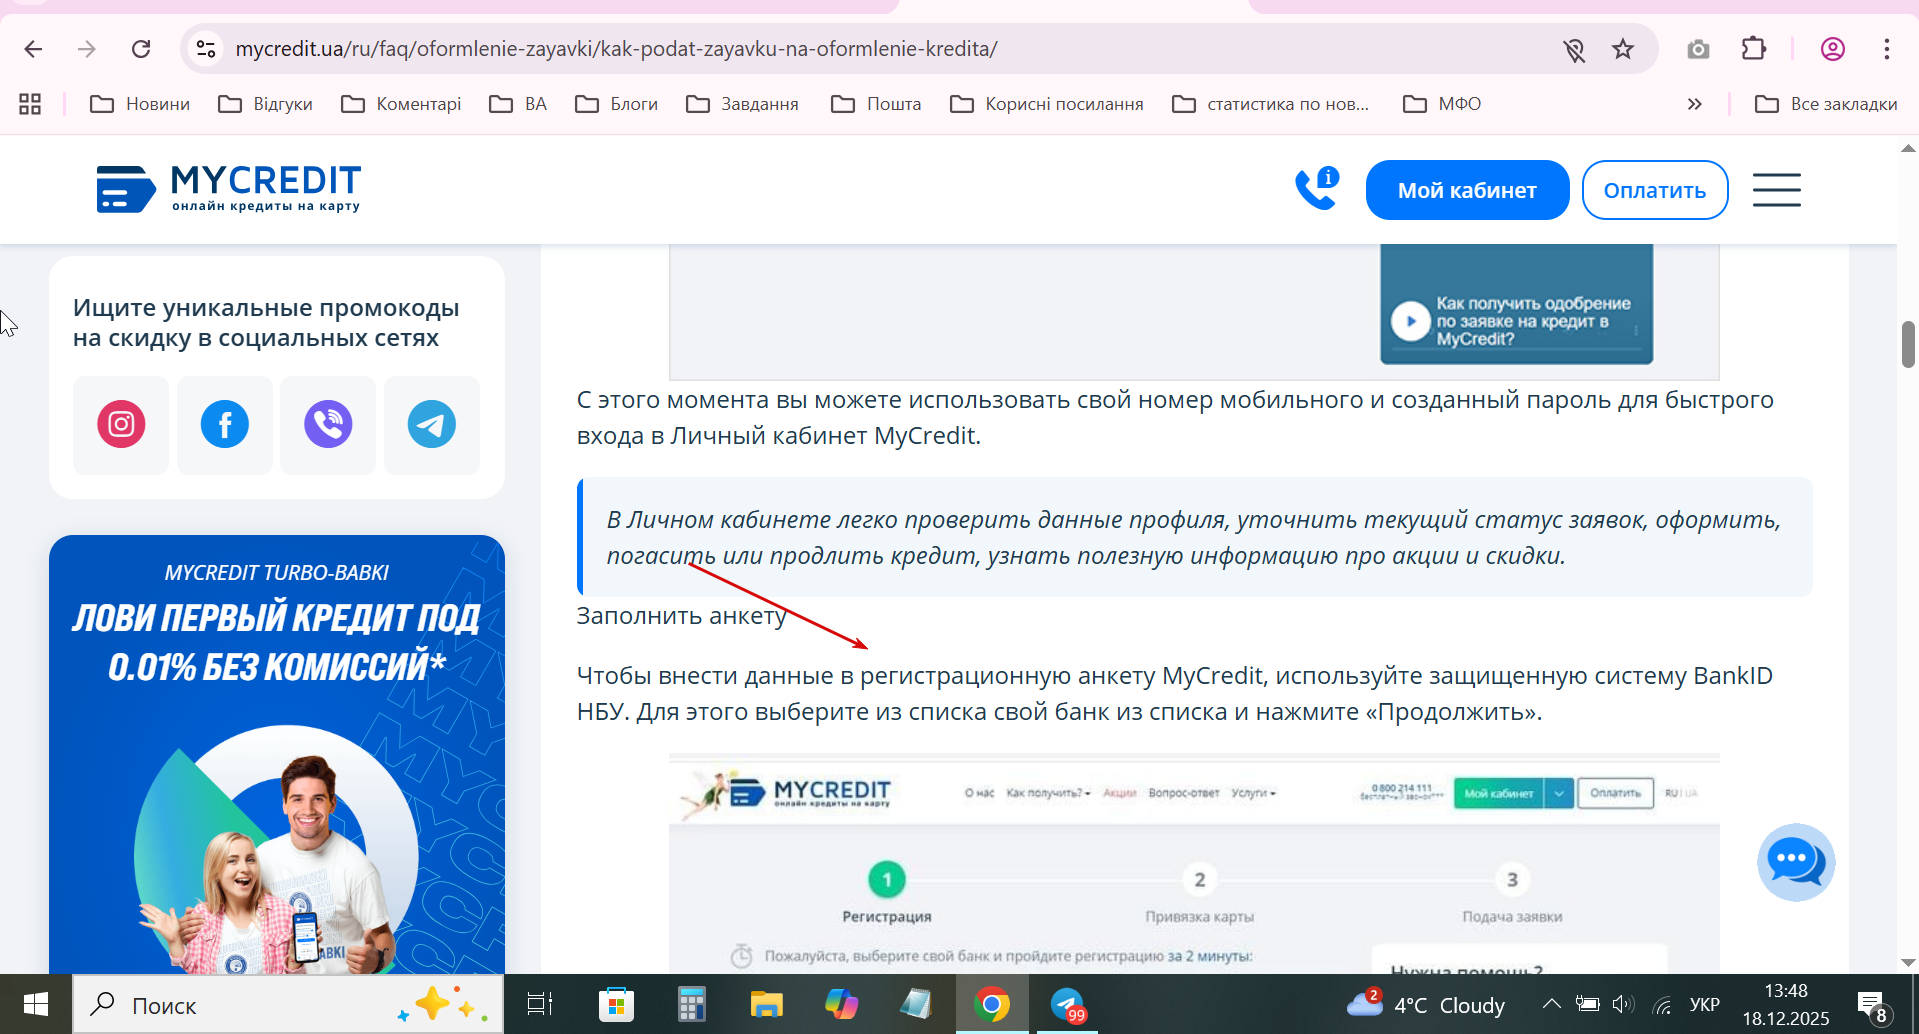Go back to the previous page
The image size is (1919, 1034).
(x=33, y=49)
